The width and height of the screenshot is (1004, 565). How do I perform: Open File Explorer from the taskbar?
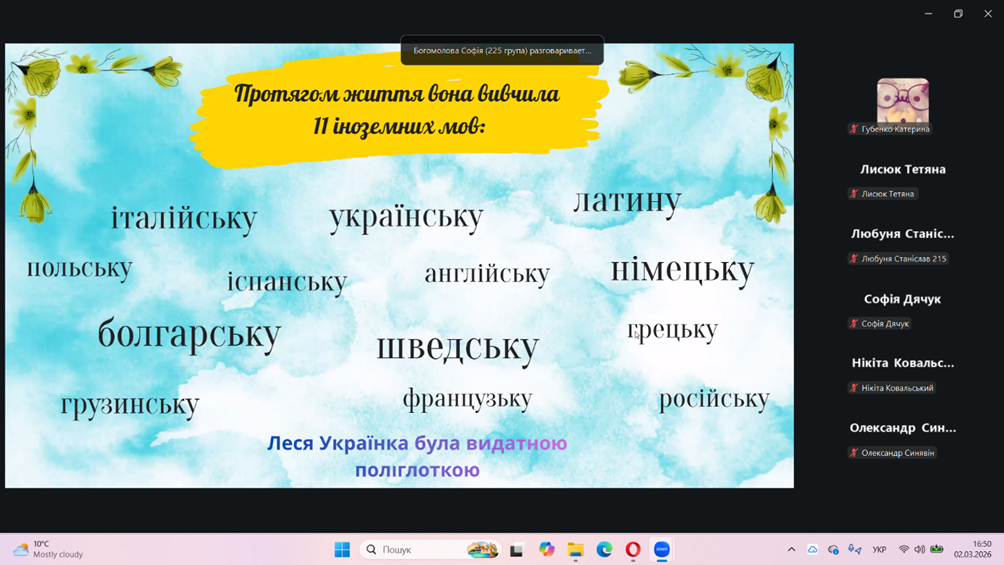coord(575,549)
